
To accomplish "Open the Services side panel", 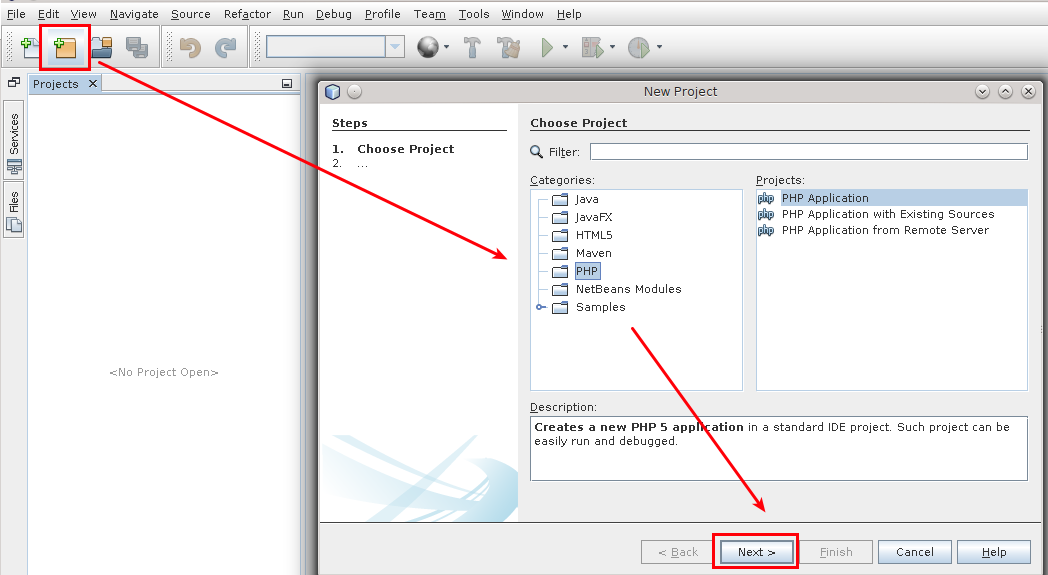I will 14,139.
